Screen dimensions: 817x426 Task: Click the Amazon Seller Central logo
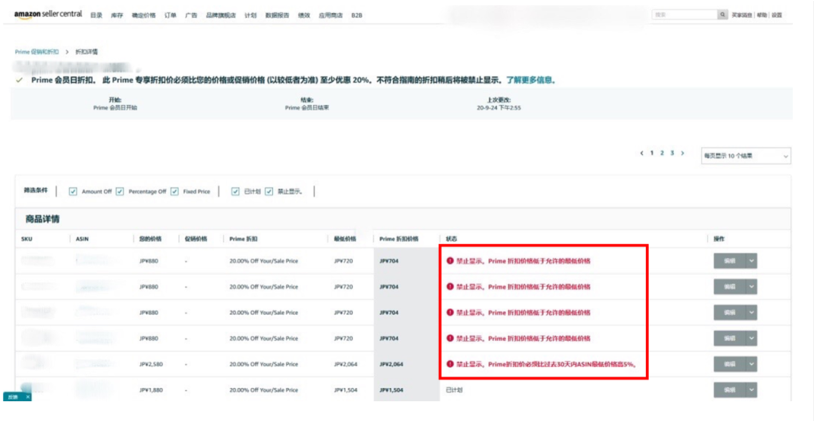(48, 14)
